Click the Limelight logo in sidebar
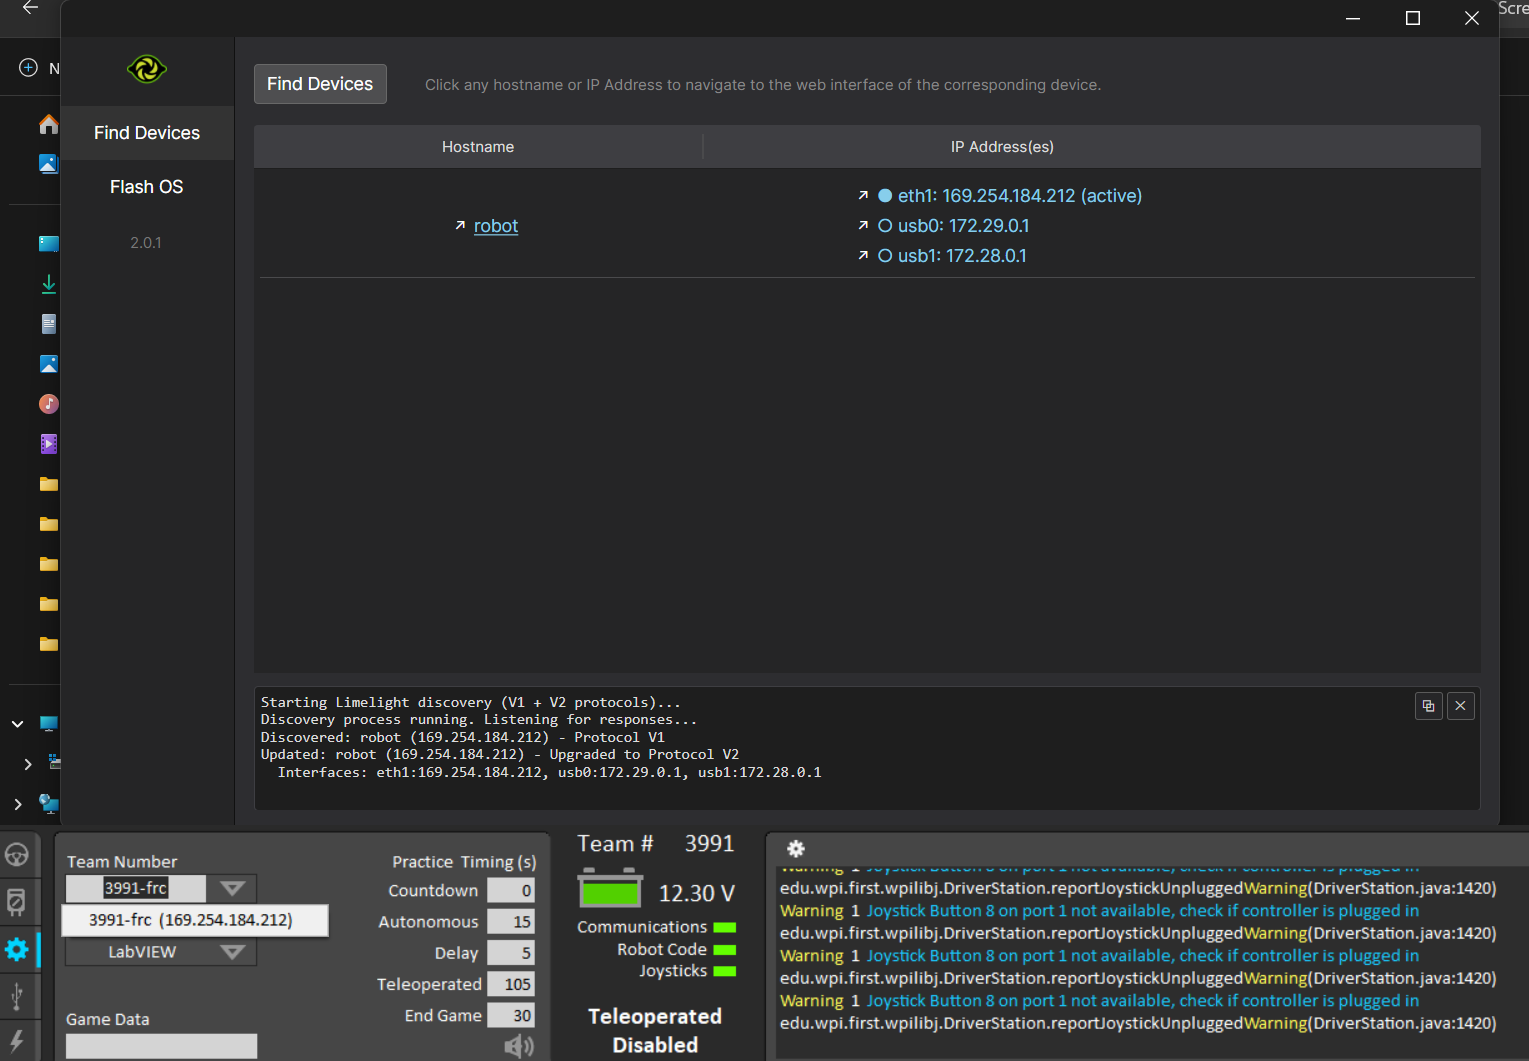The image size is (1529, 1061). coord(146,69)
